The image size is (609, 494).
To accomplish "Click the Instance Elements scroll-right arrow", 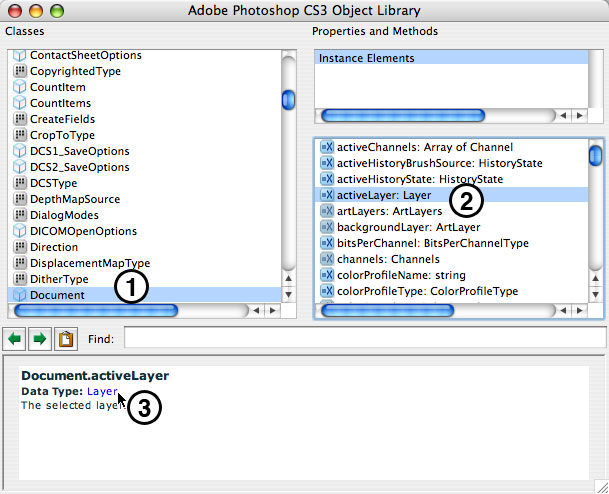I will (x=579, y=115).
